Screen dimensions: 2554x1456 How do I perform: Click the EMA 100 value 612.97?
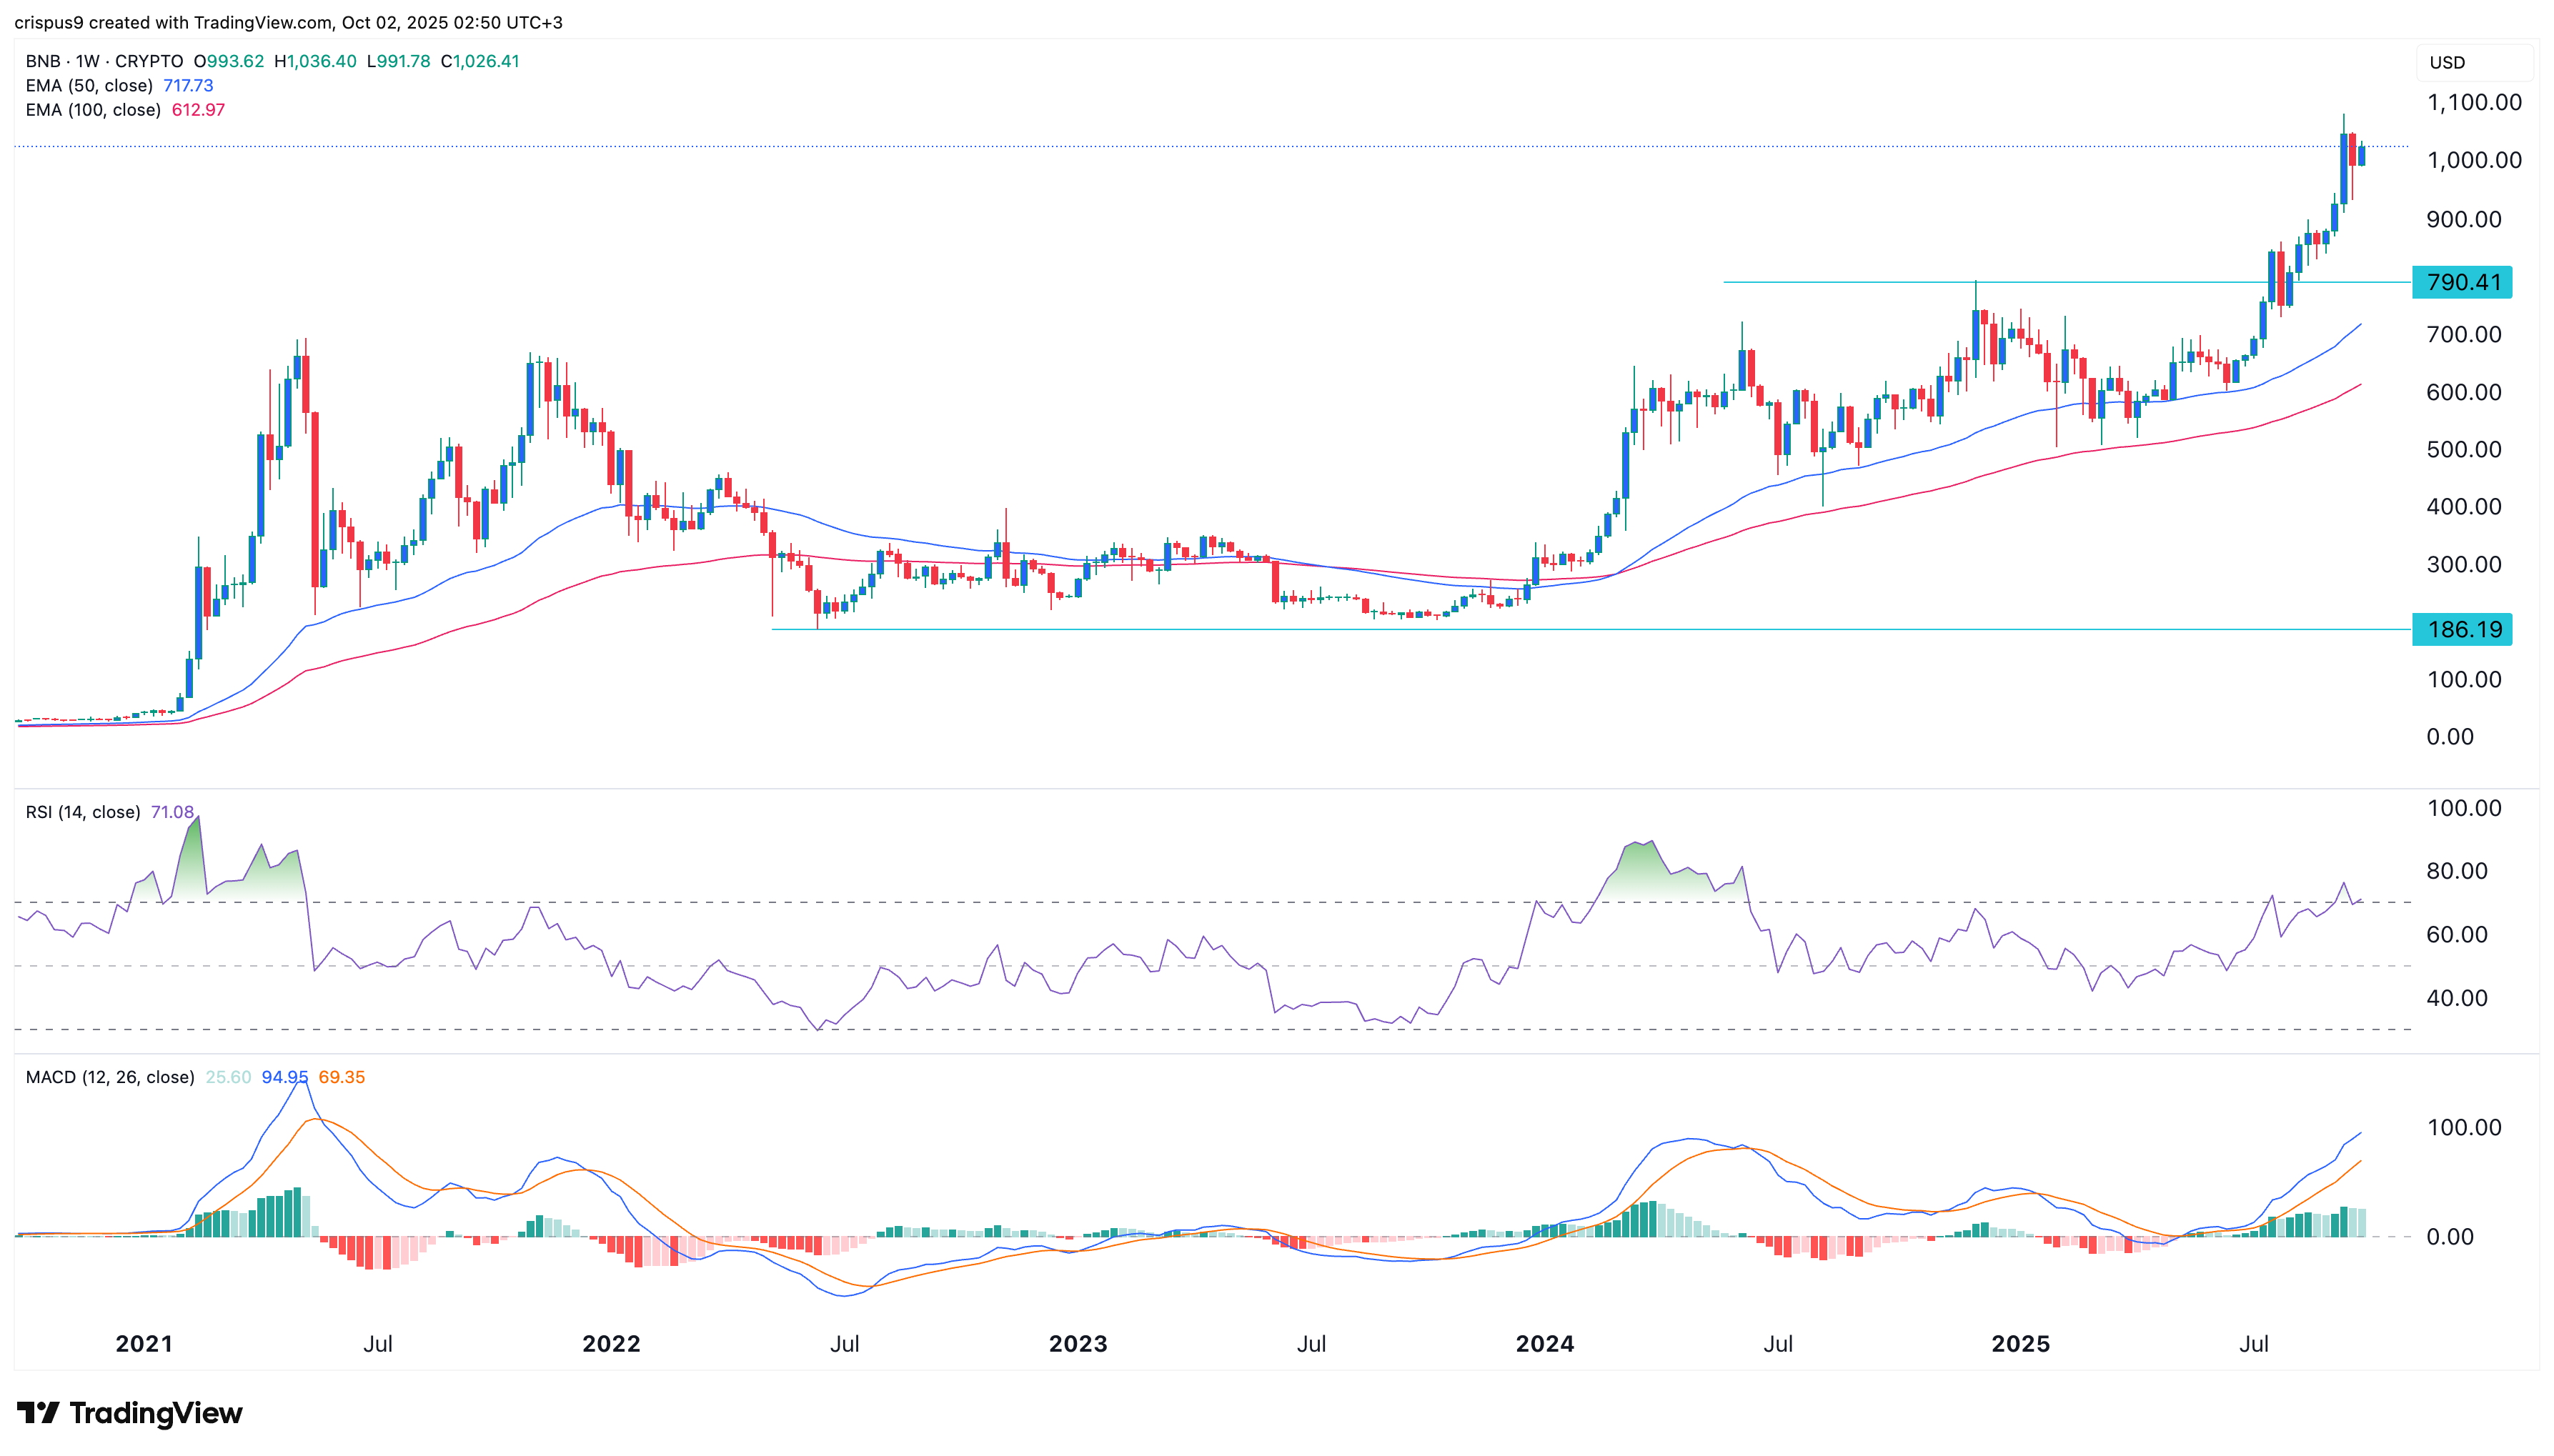click(198, 110)
